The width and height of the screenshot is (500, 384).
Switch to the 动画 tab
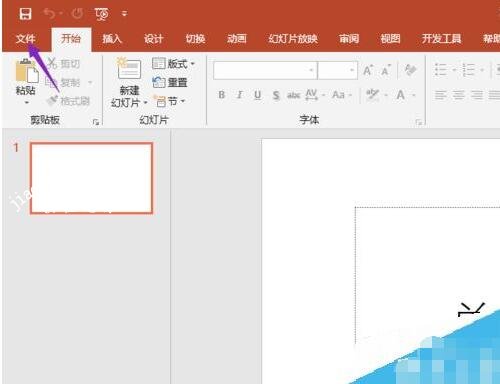point(237,39)
